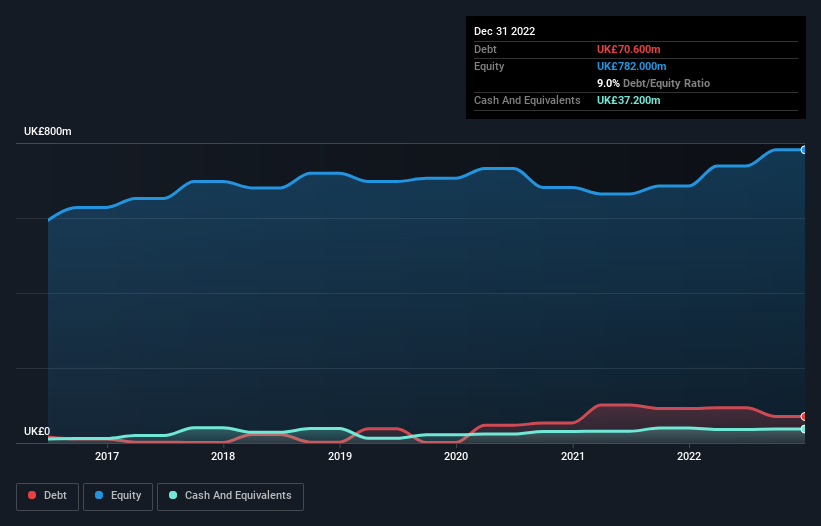This screenshot has height=526, width=821.
Task: Click the 2022 x-axis label
Action: pos(689,456)
